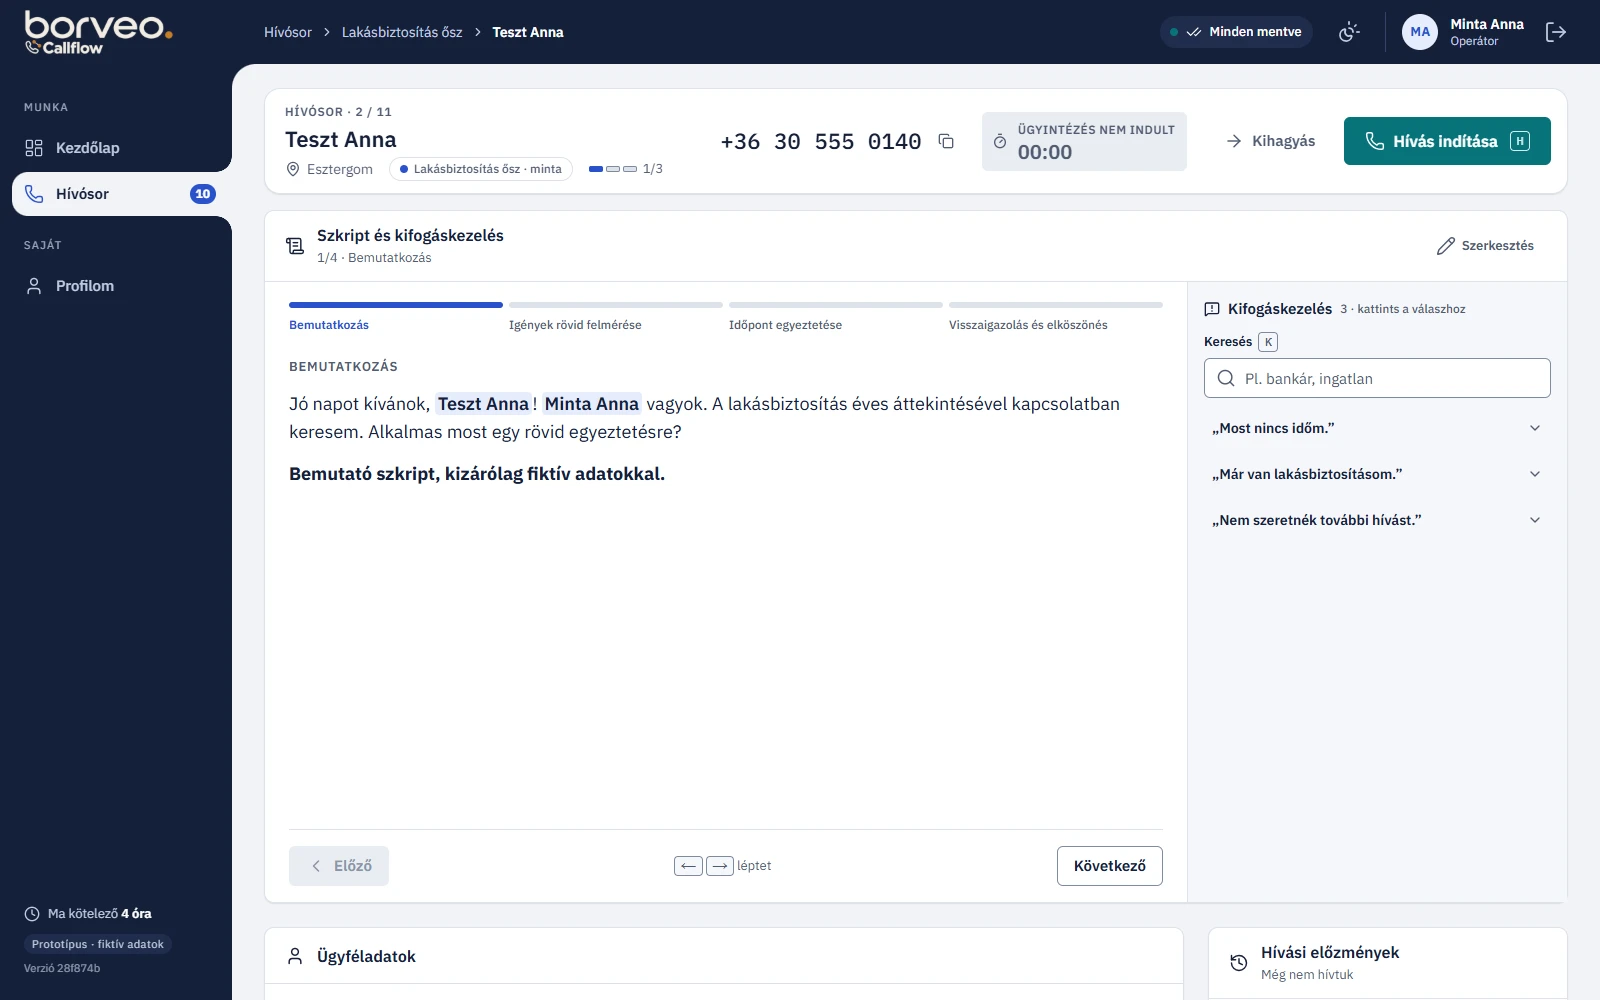Click the K keyboard shortcut badge

[1268, 342]
